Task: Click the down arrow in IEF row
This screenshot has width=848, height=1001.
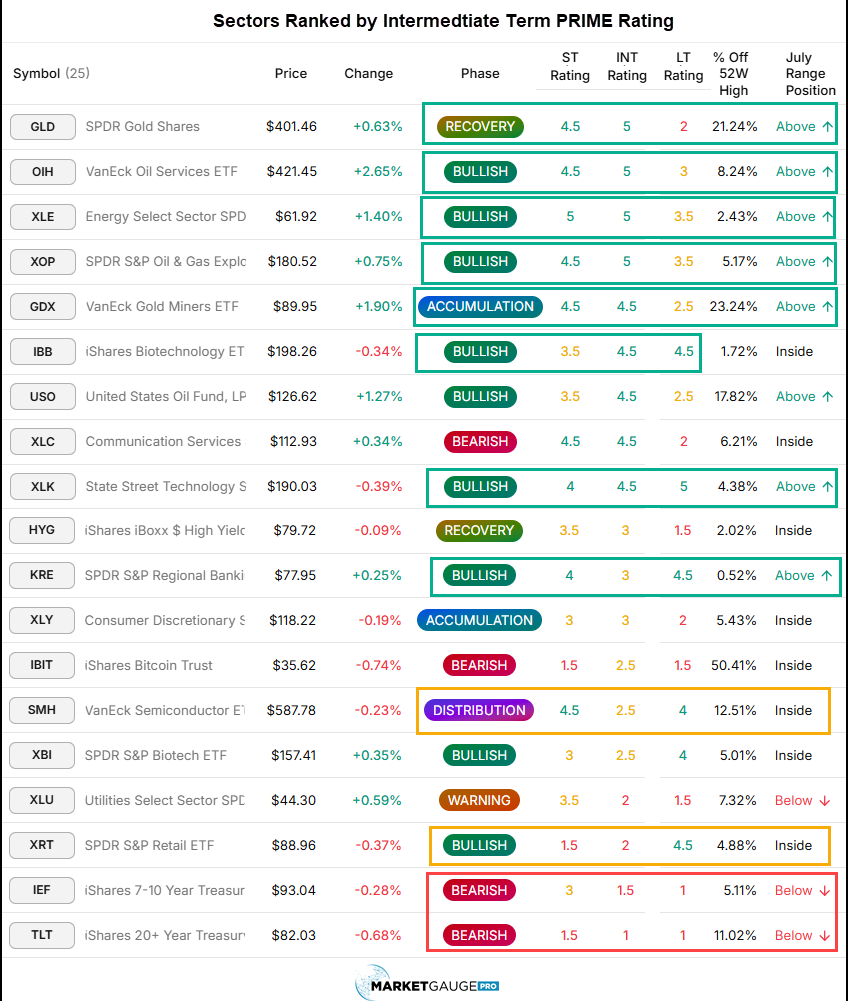Action: coord(825,891)
